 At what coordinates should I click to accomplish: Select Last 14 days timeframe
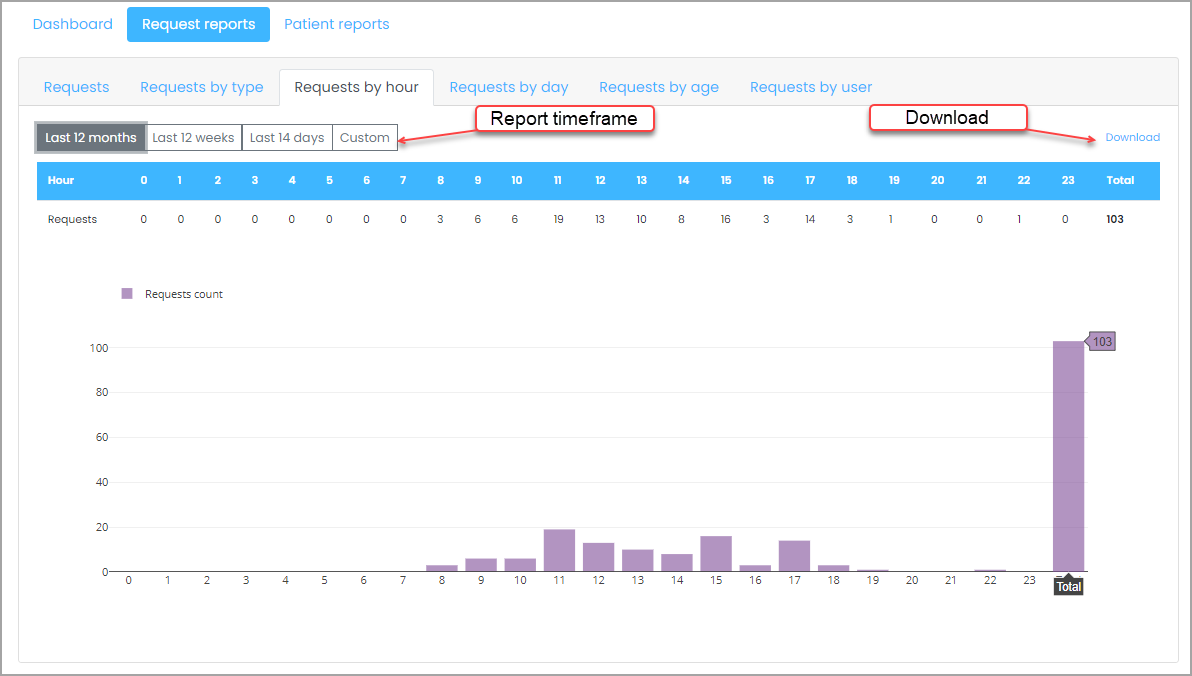[x=287, y=138]
